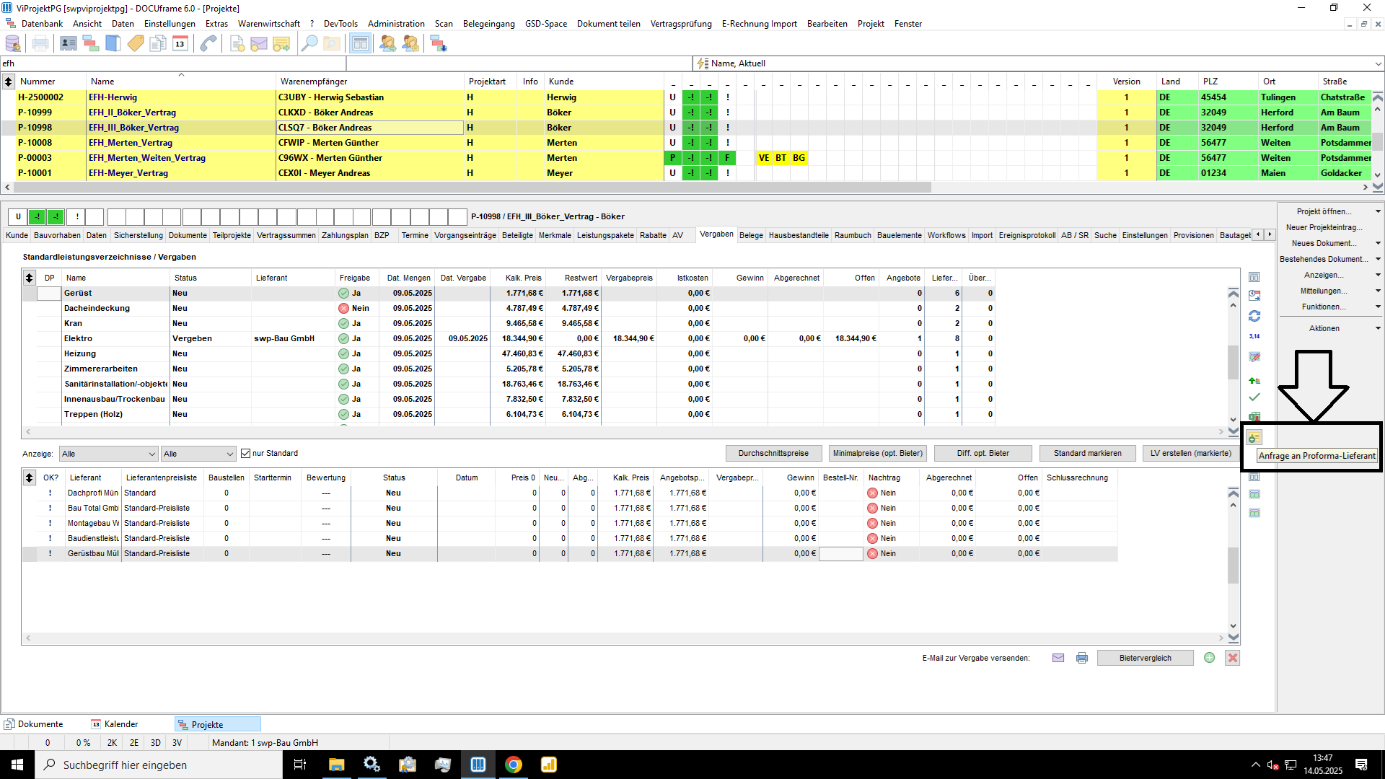The height and width of the screenshot is (779, 1385).
Task: Click the envelope mail icon in toolbar
Action: click(x=259, y=43)
